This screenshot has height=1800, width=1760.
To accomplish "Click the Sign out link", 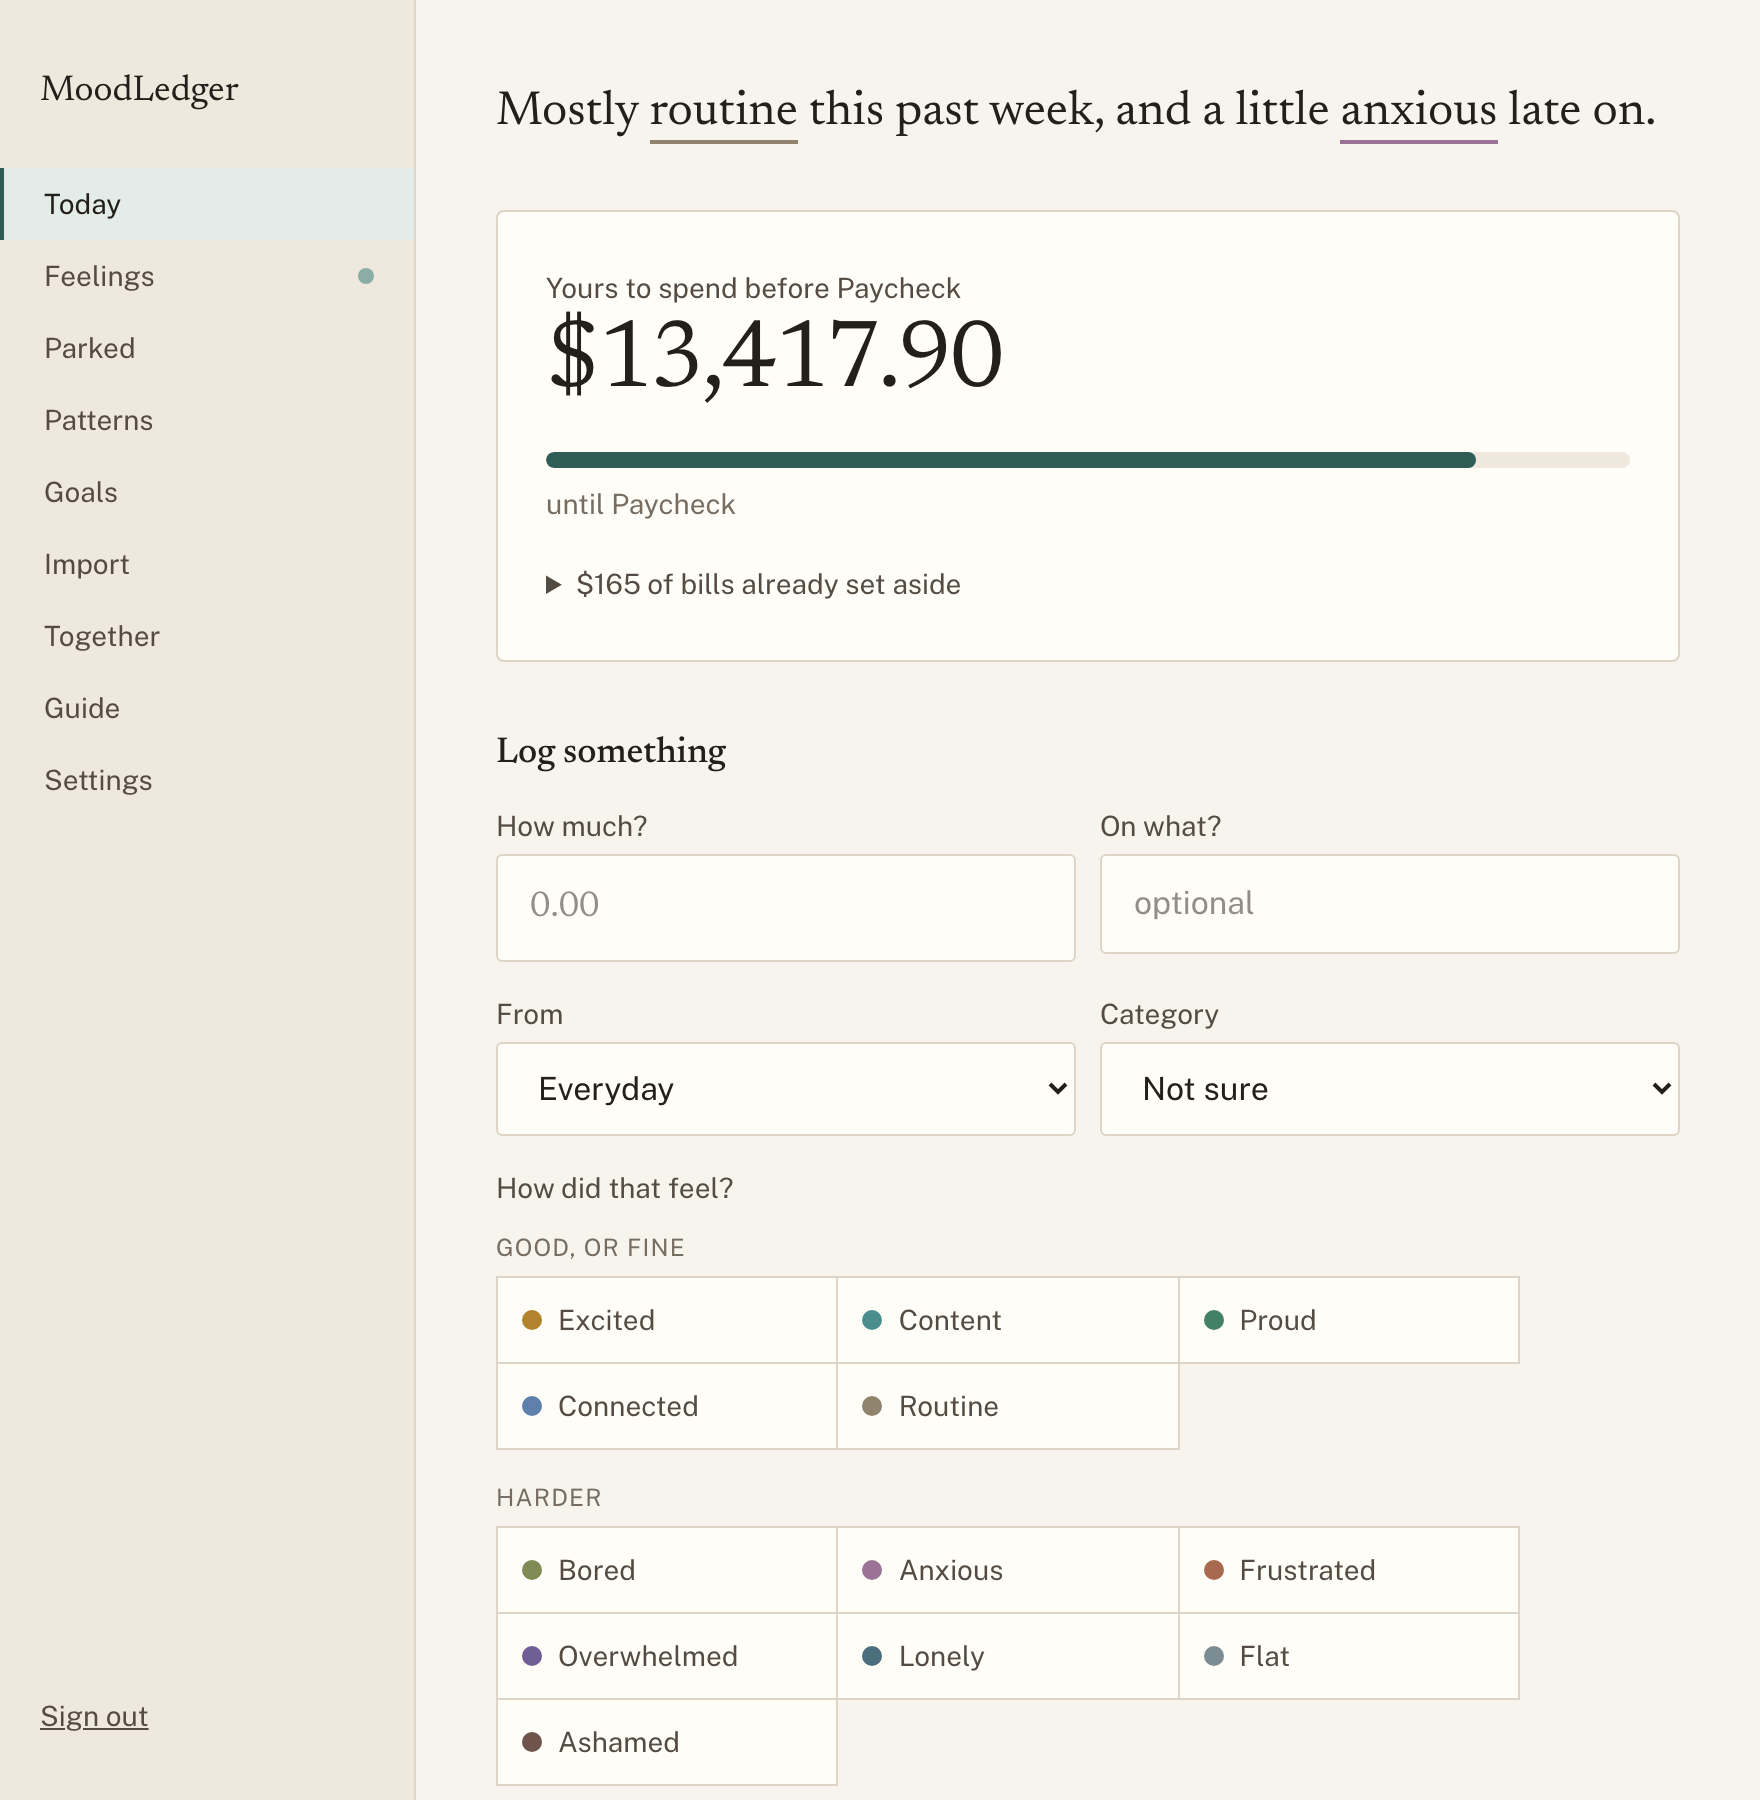I will (x=94, y=1716).
